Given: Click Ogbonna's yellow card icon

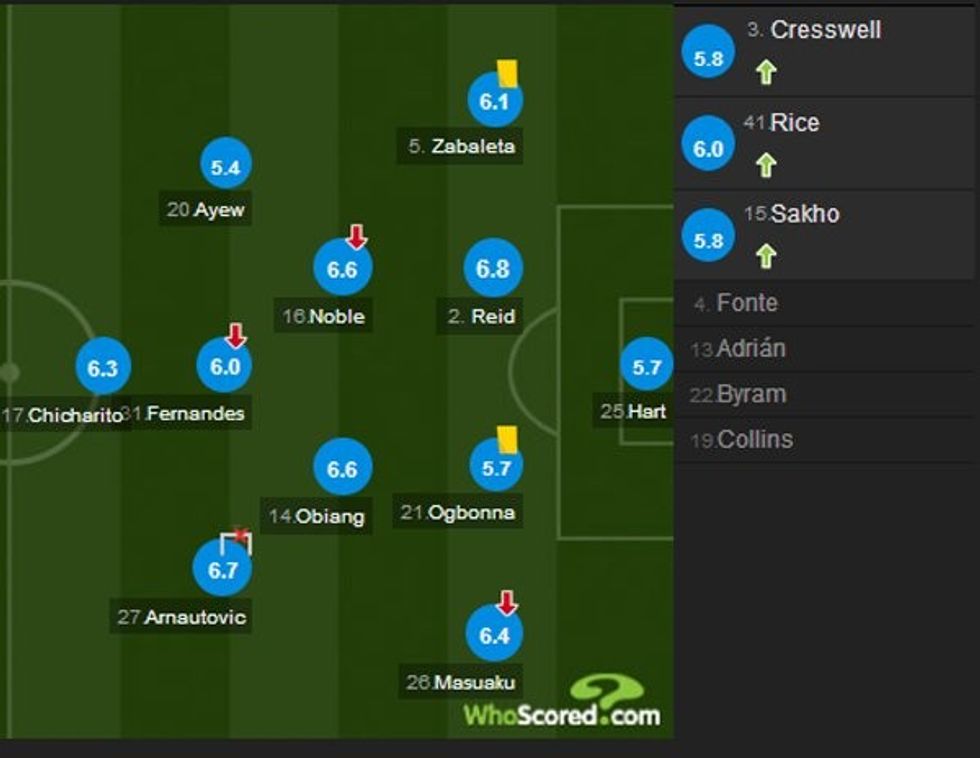Looking at the screenshot, I should click(x=507, y=439).
